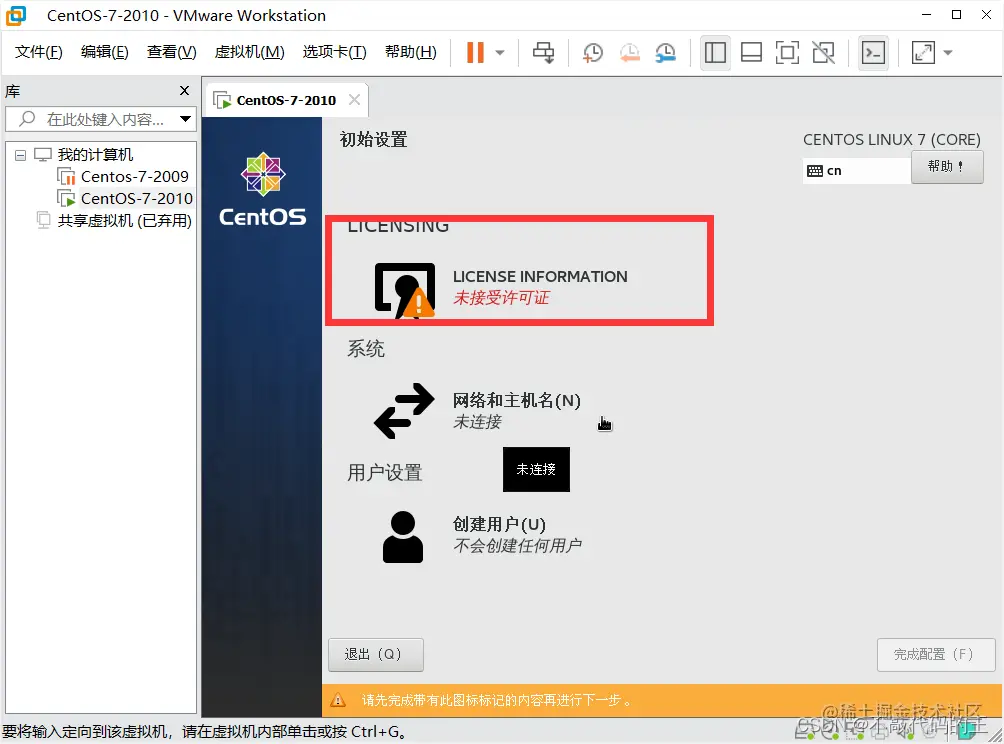Select 共享虚拟机 (已弃用) tree item
The width and height of the screenshot is (1004, 744).
(124, 220)
